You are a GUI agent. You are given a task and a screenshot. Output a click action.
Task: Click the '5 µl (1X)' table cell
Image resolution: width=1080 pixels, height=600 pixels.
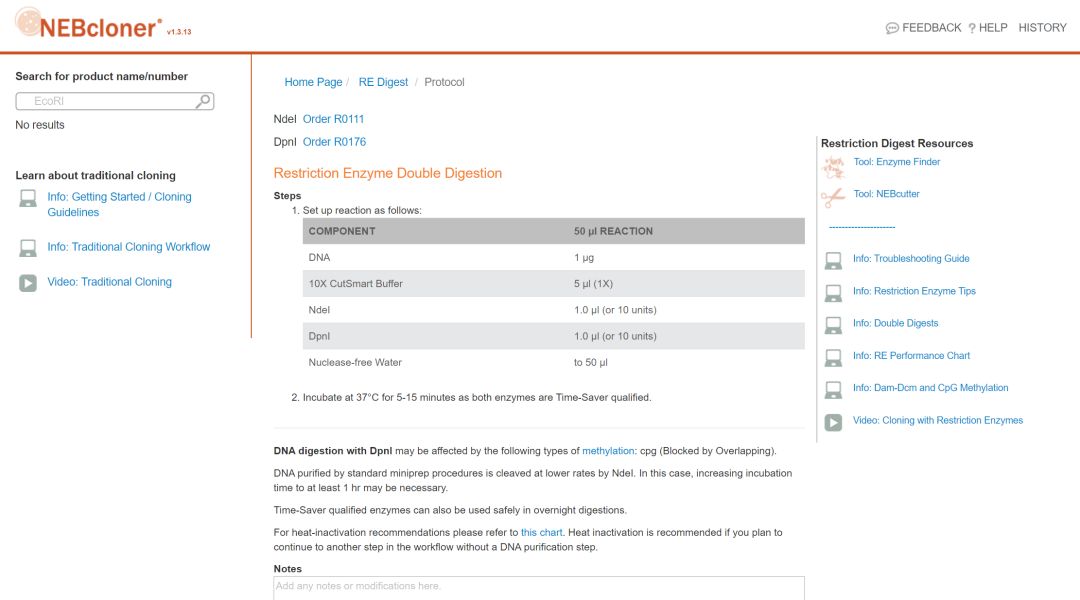(x=593, y=284)
